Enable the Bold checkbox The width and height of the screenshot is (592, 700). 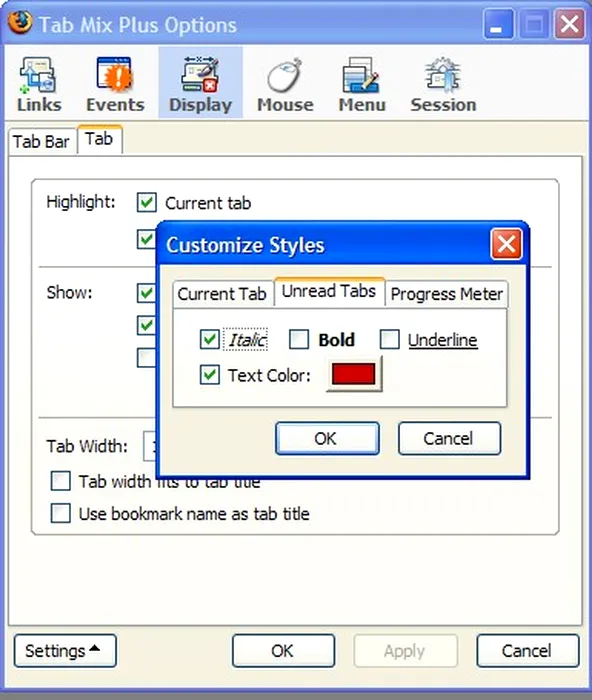click(299, 339)
